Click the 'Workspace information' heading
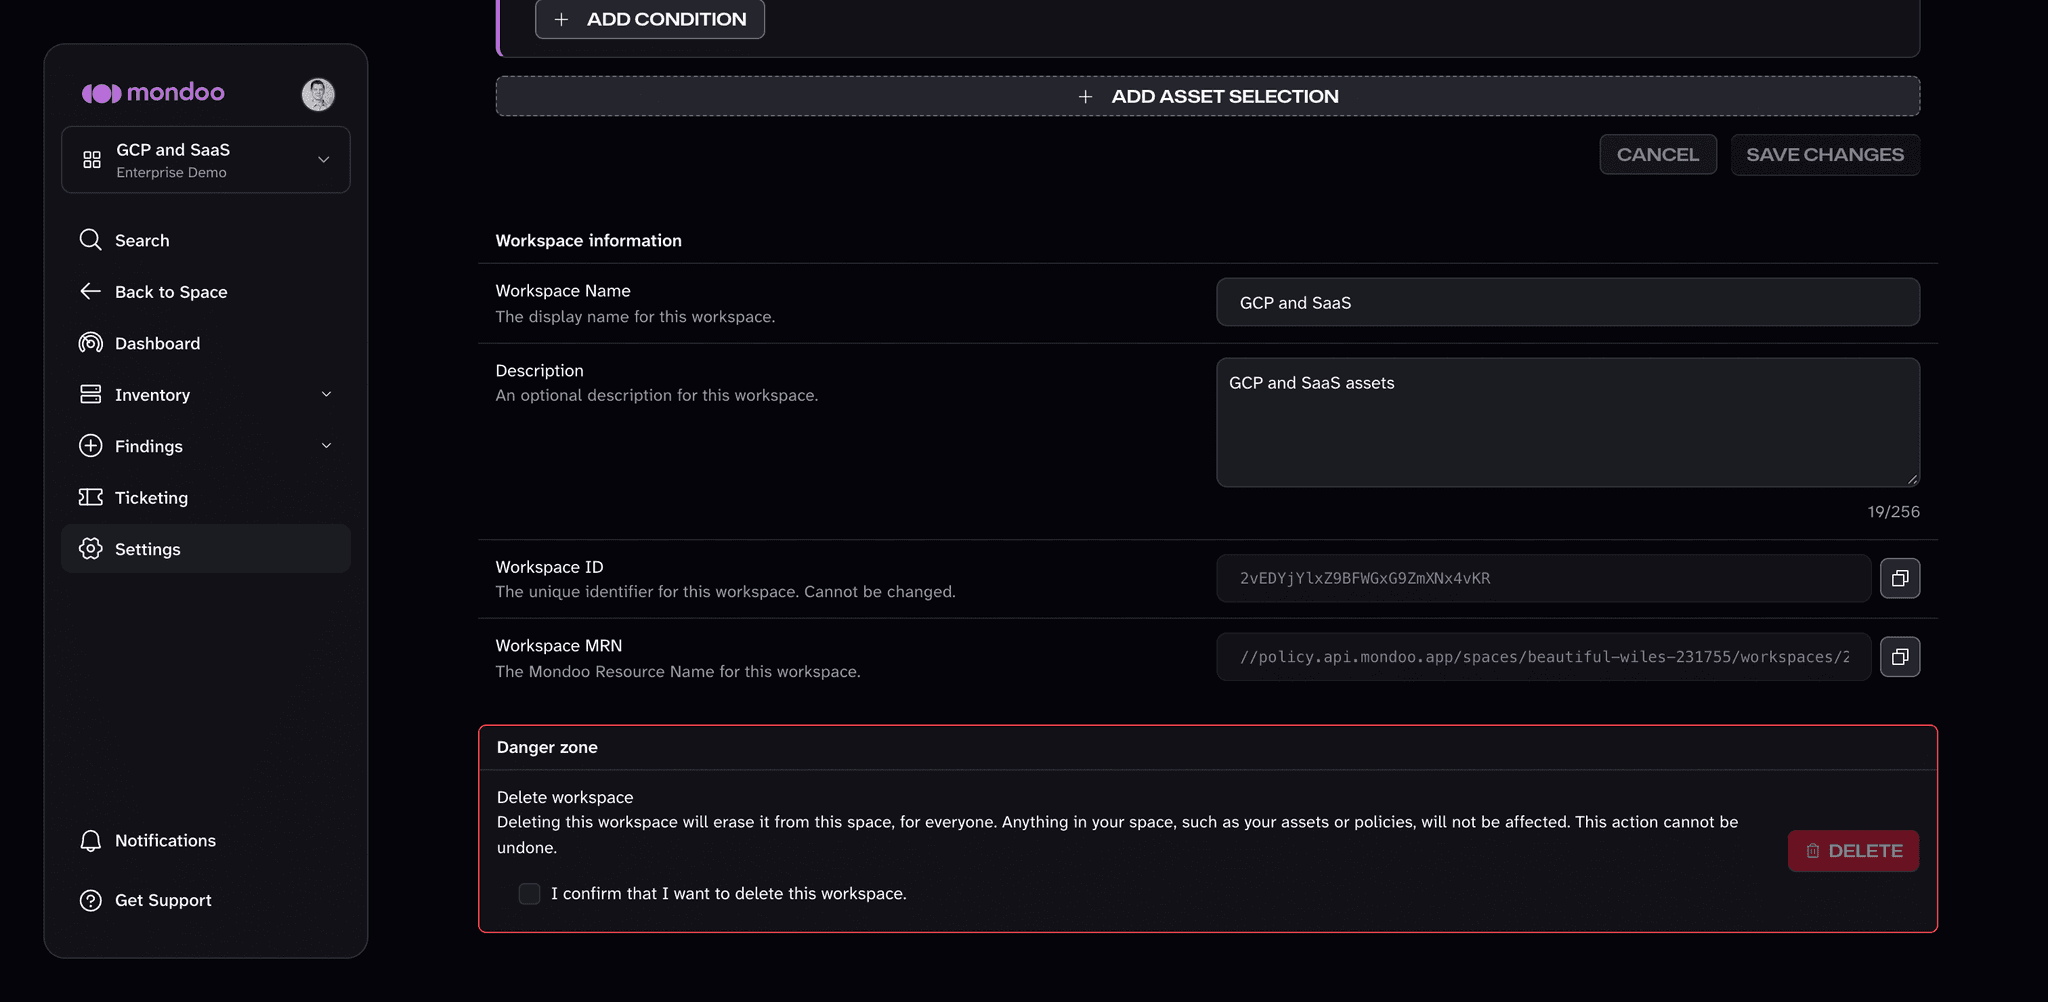The image size is (2048, 1002). click(588, 241)
